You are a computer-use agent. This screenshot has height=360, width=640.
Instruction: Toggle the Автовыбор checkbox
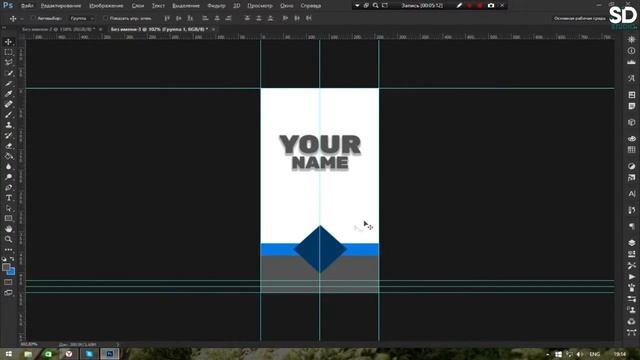pyautogui.click(x=33, y=18)
